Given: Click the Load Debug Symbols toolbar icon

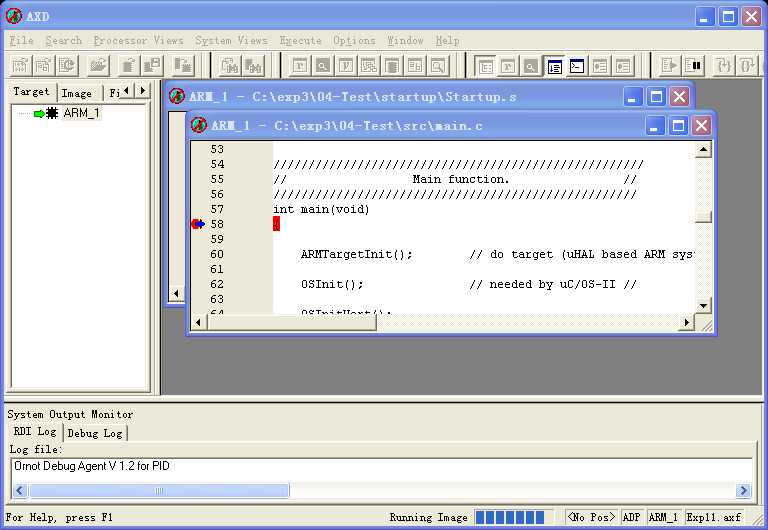Looking at the screenshot, I should (67, 65).
